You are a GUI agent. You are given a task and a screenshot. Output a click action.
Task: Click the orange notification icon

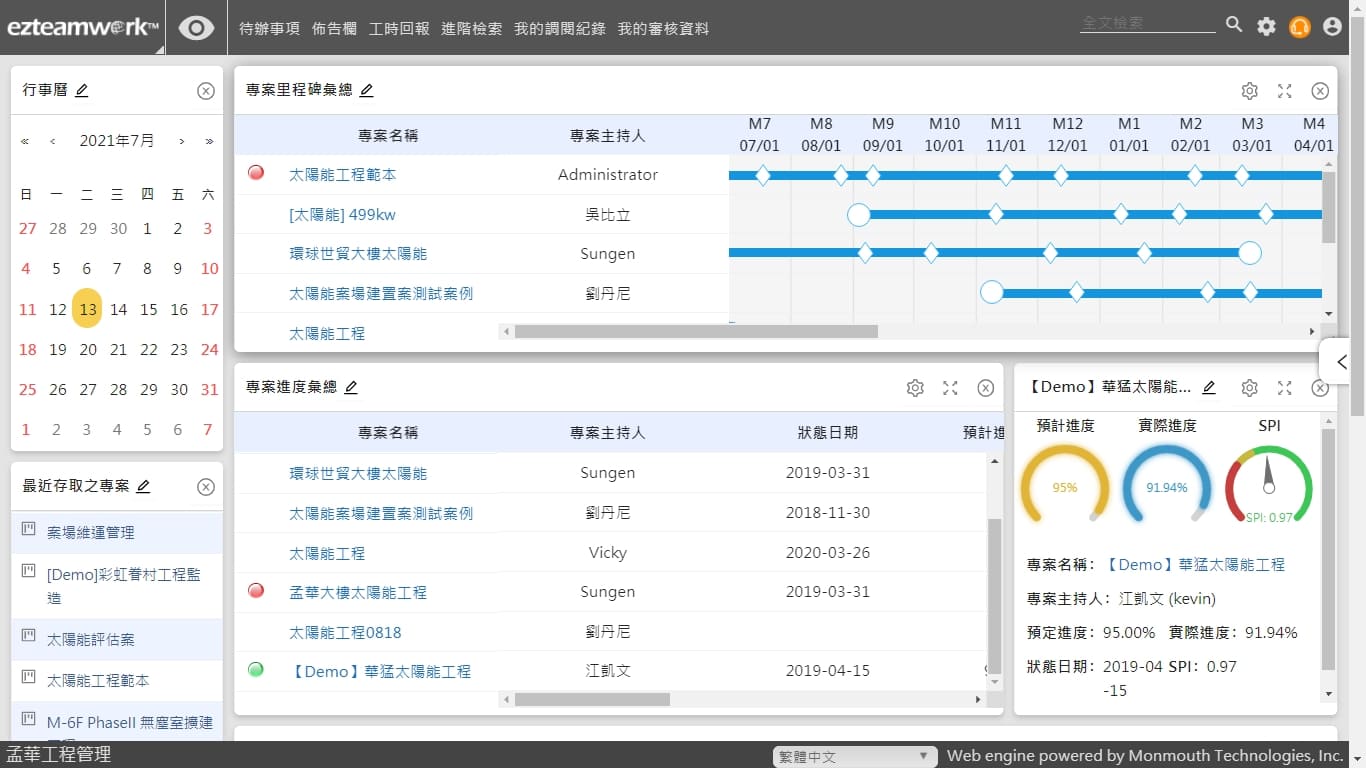point(1299,27)
